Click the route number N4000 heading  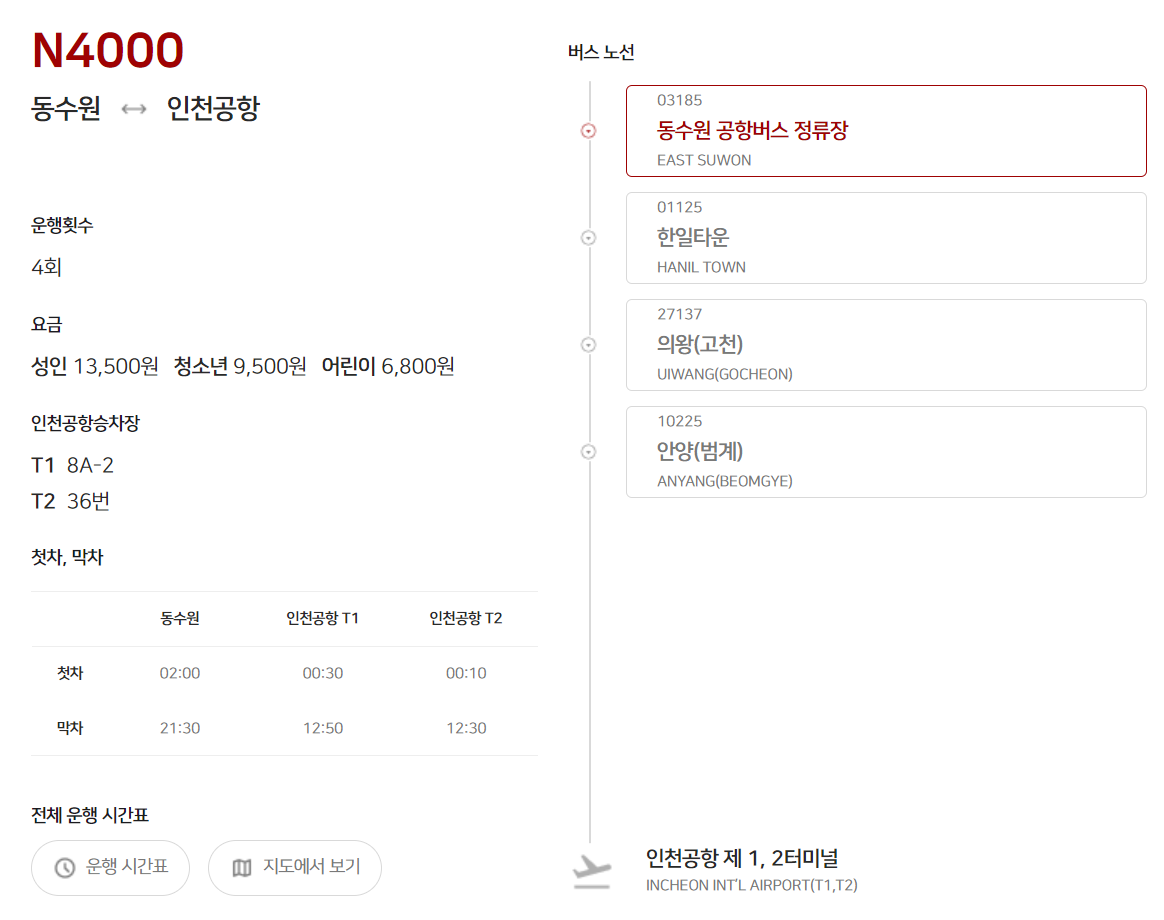tap(106, 50)
